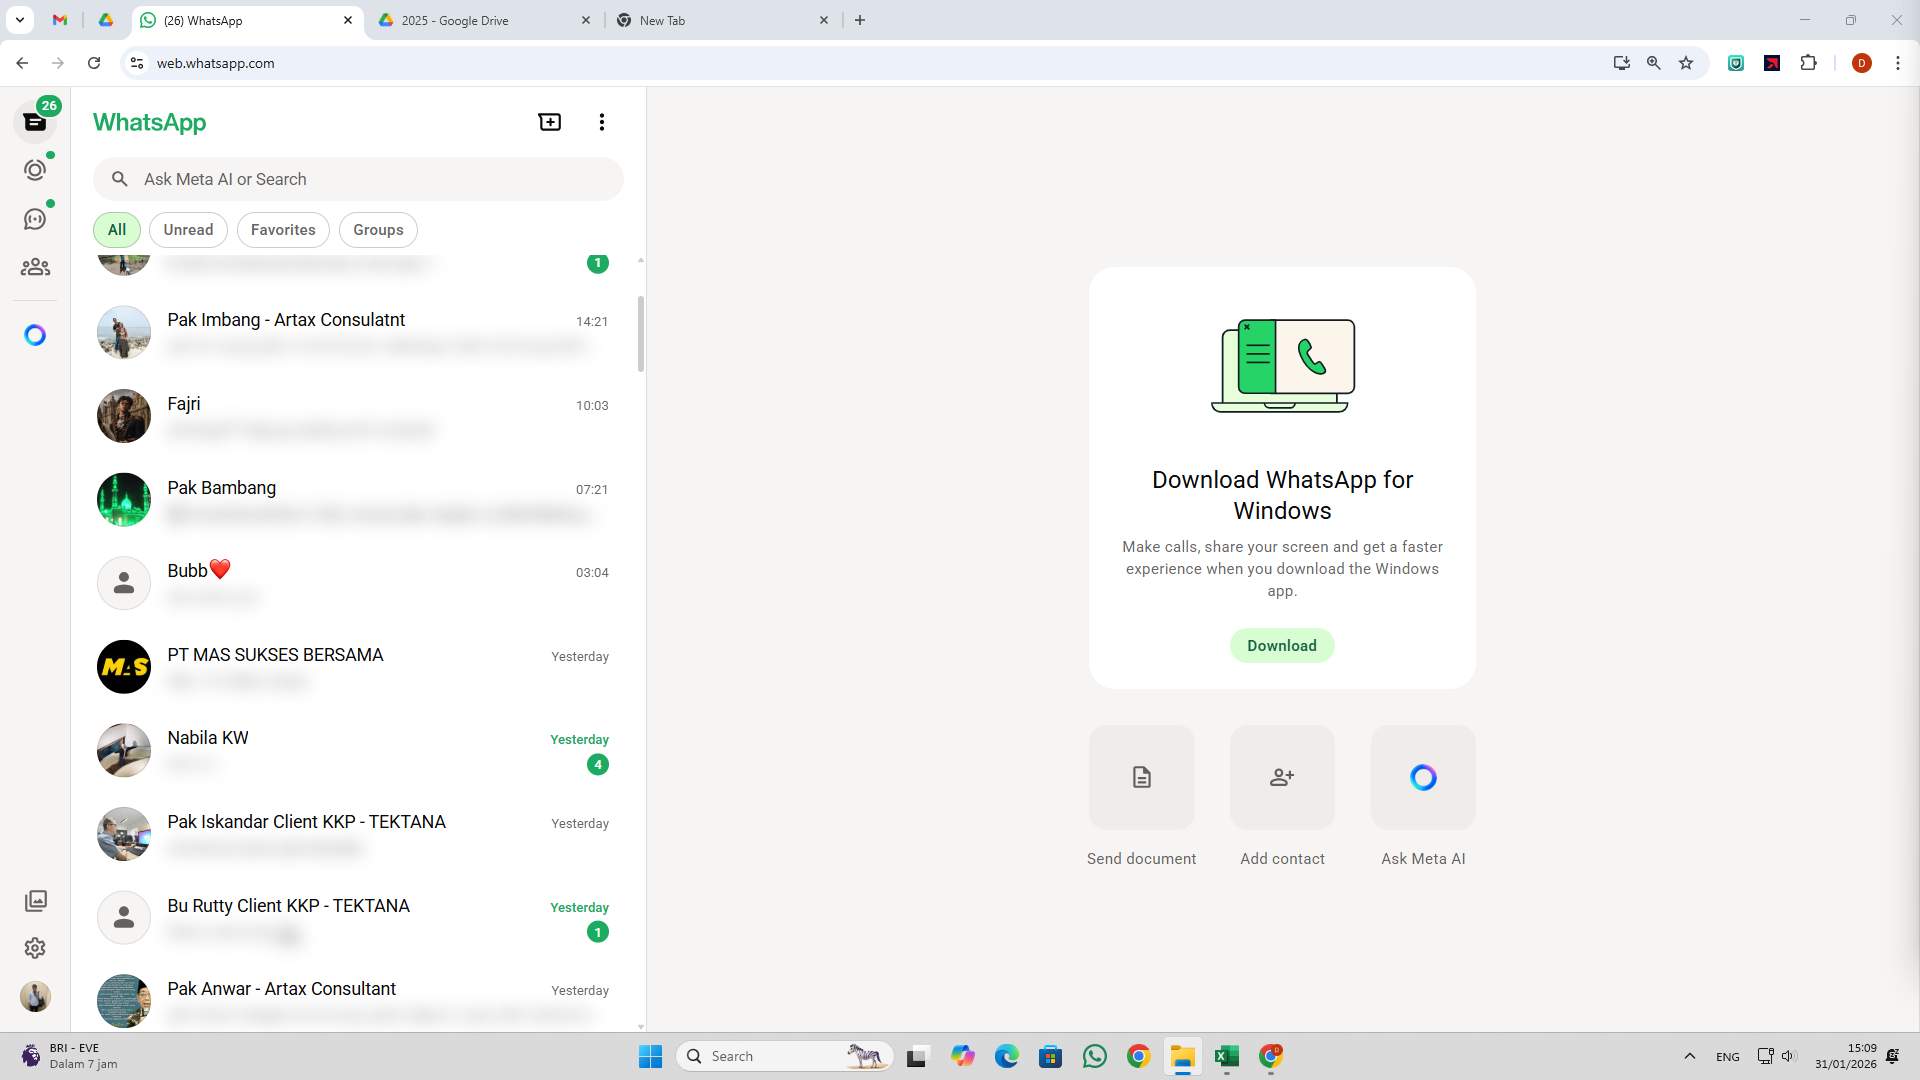
Task: Select the Favorites filter chip
Action: tap(283, 230)
